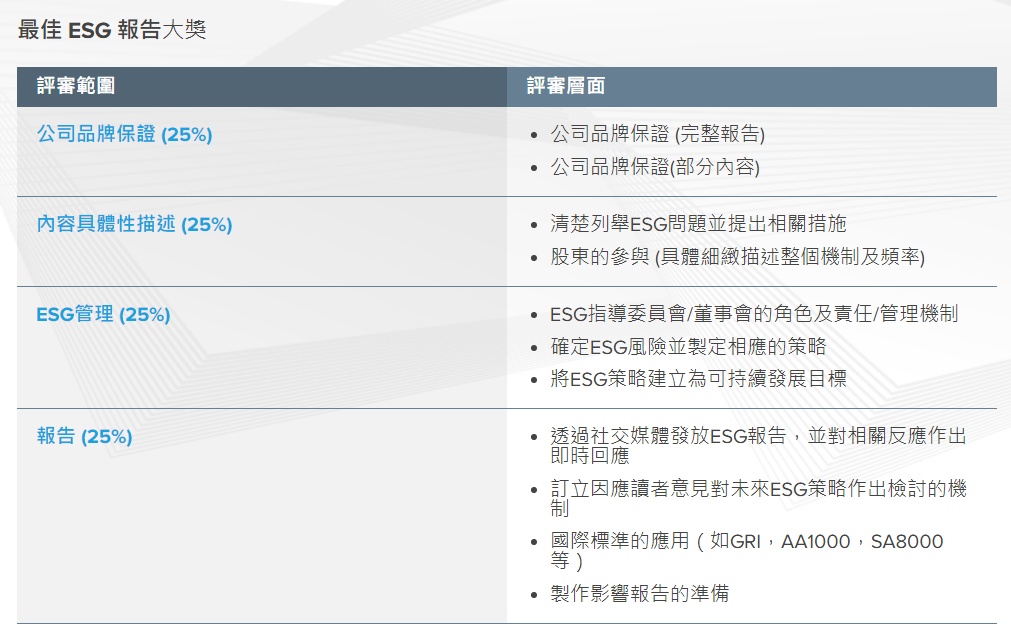The image size is (1011, 635).
Task: Select the 公司品牌保證 (25%) row title
Action: (124, 134)
